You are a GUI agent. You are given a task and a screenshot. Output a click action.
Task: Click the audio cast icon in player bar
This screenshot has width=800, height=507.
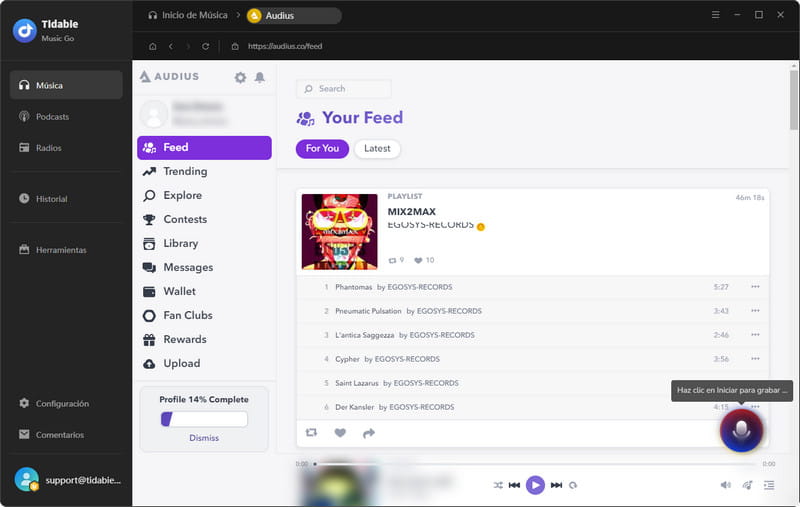747,485
